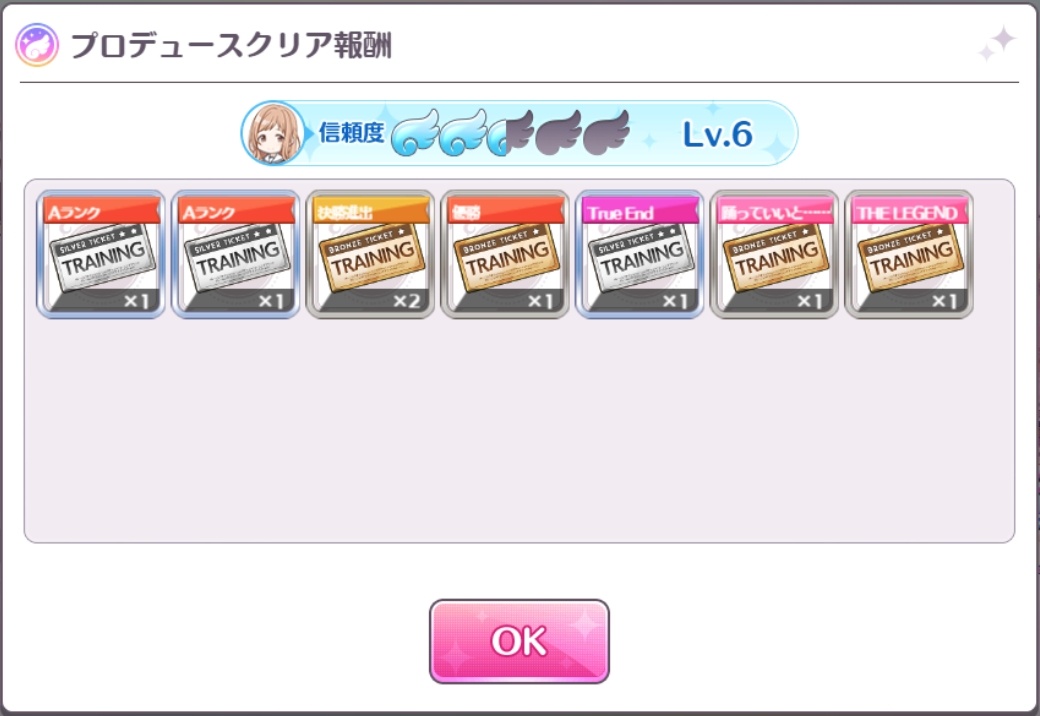Tap the sparkle decoration in the header
Screen dimensions: 1040x716
[997, 44]
